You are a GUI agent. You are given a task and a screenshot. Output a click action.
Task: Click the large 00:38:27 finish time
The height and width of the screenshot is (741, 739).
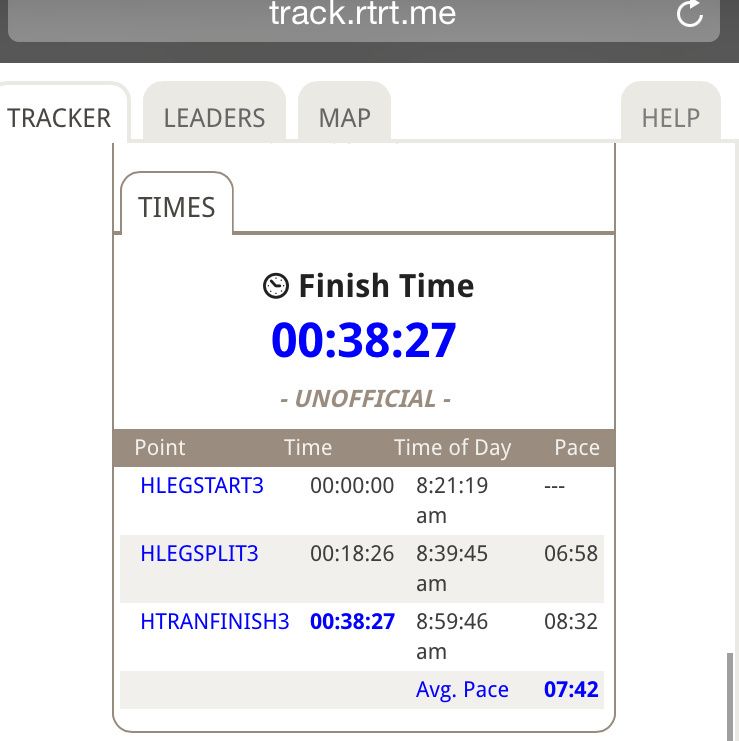[x=363, y=341]
